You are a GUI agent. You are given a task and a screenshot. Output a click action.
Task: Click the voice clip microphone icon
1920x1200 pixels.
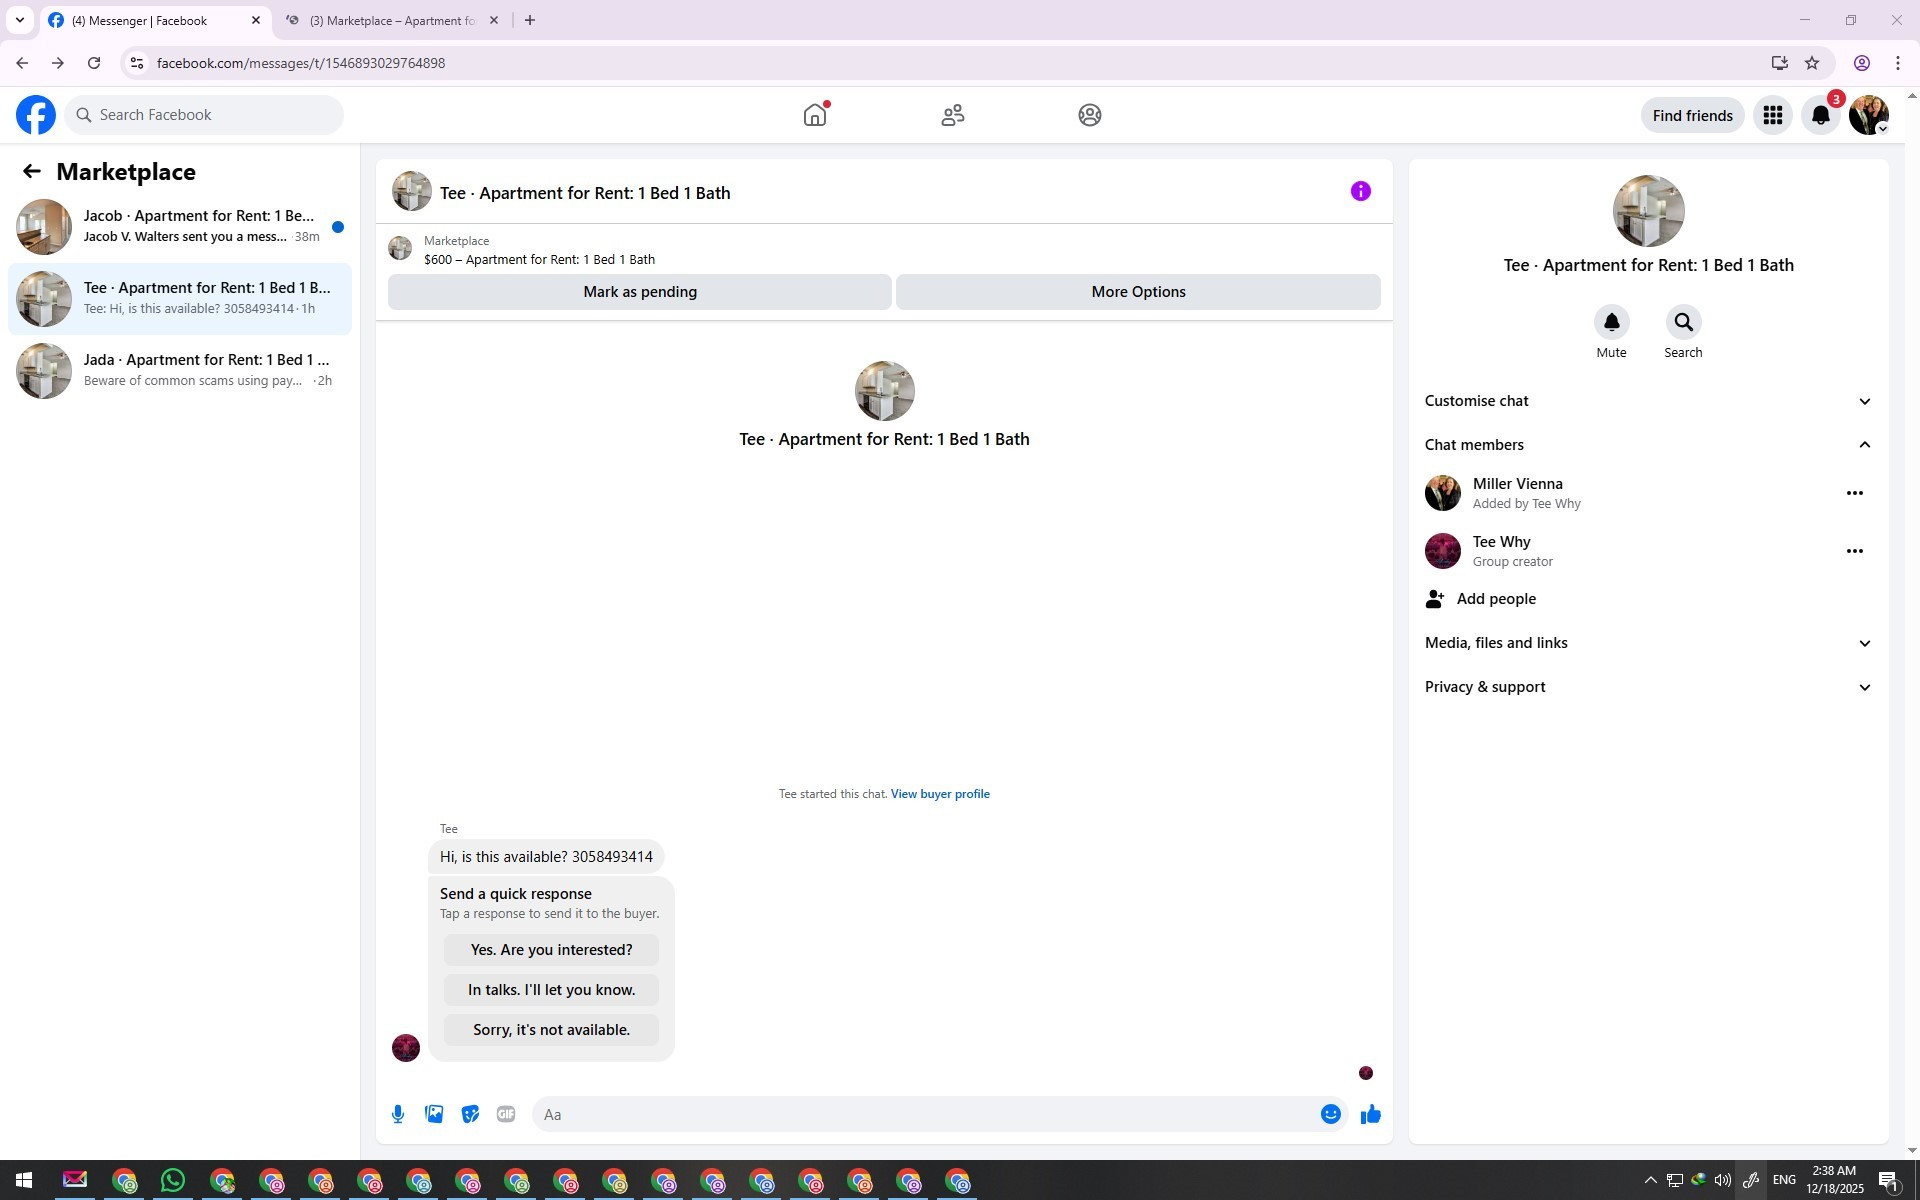click(x=398, y=1114)
